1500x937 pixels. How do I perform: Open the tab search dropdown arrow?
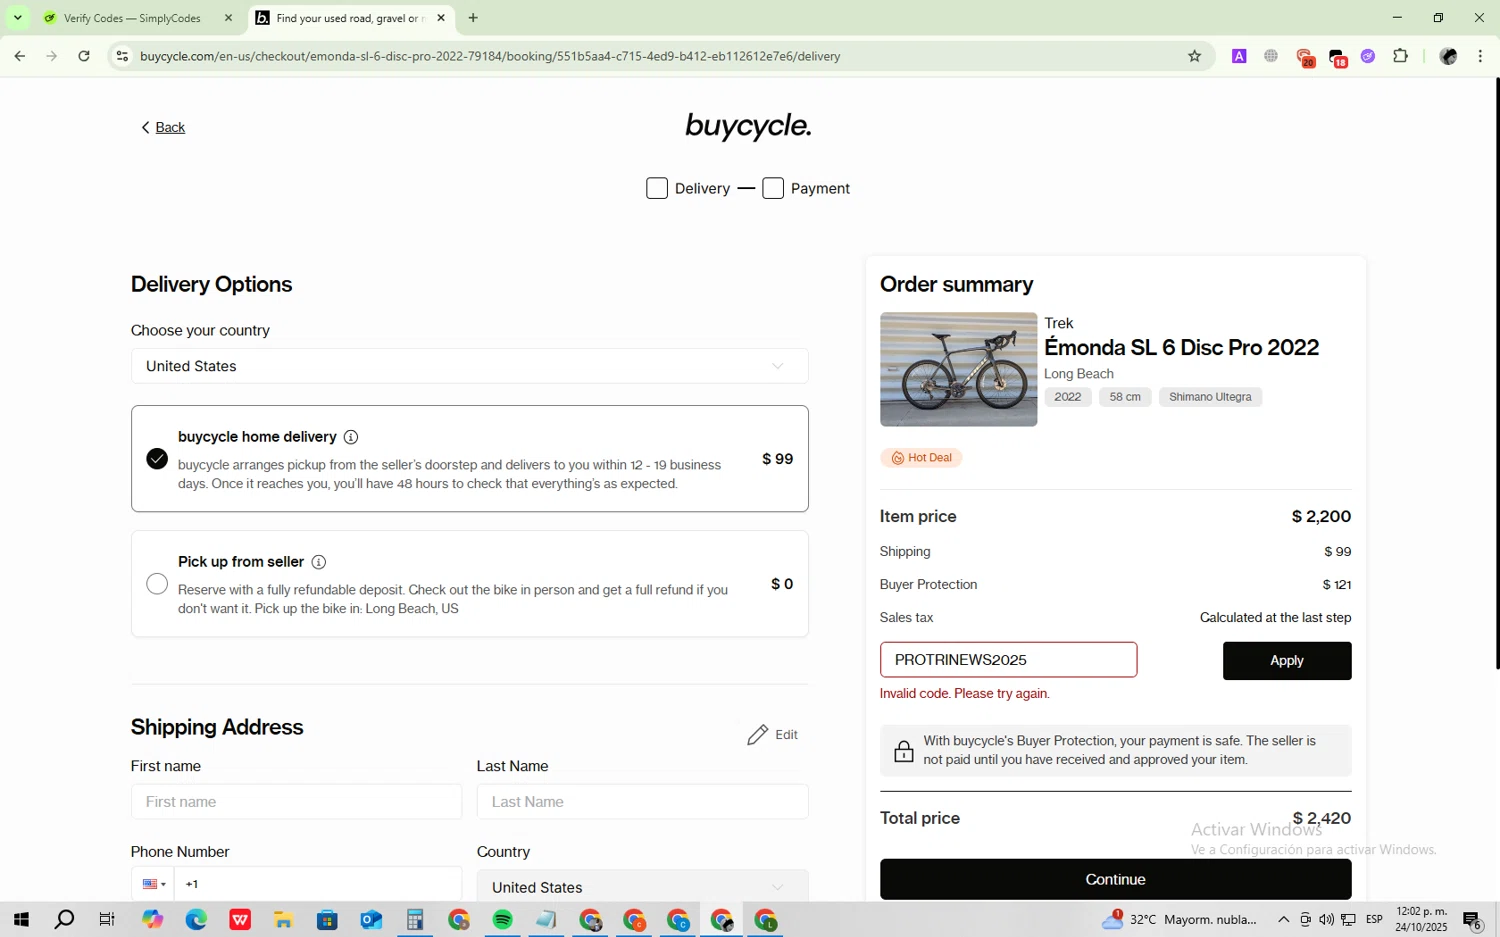pyautogui.click(x=18, y=18)
